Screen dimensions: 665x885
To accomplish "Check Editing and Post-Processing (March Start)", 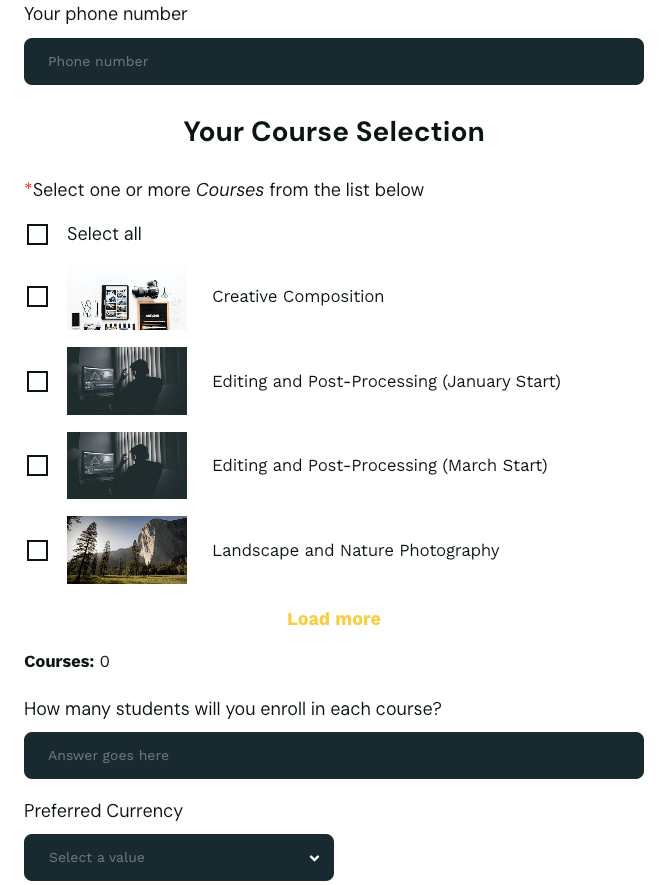I will tap(37, 465).
